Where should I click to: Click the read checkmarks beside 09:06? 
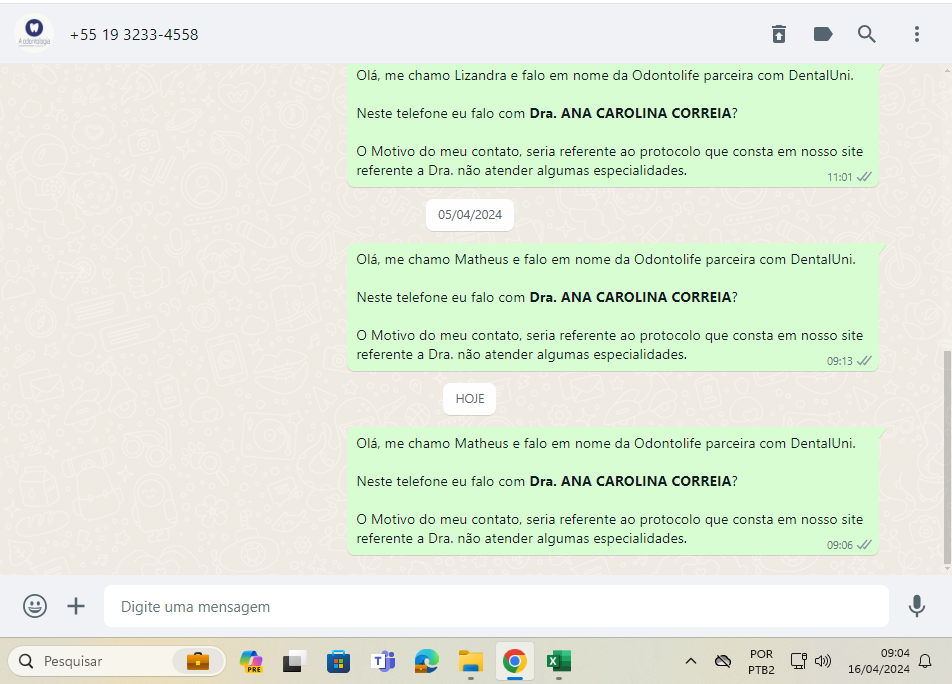(x=864, y=544)
